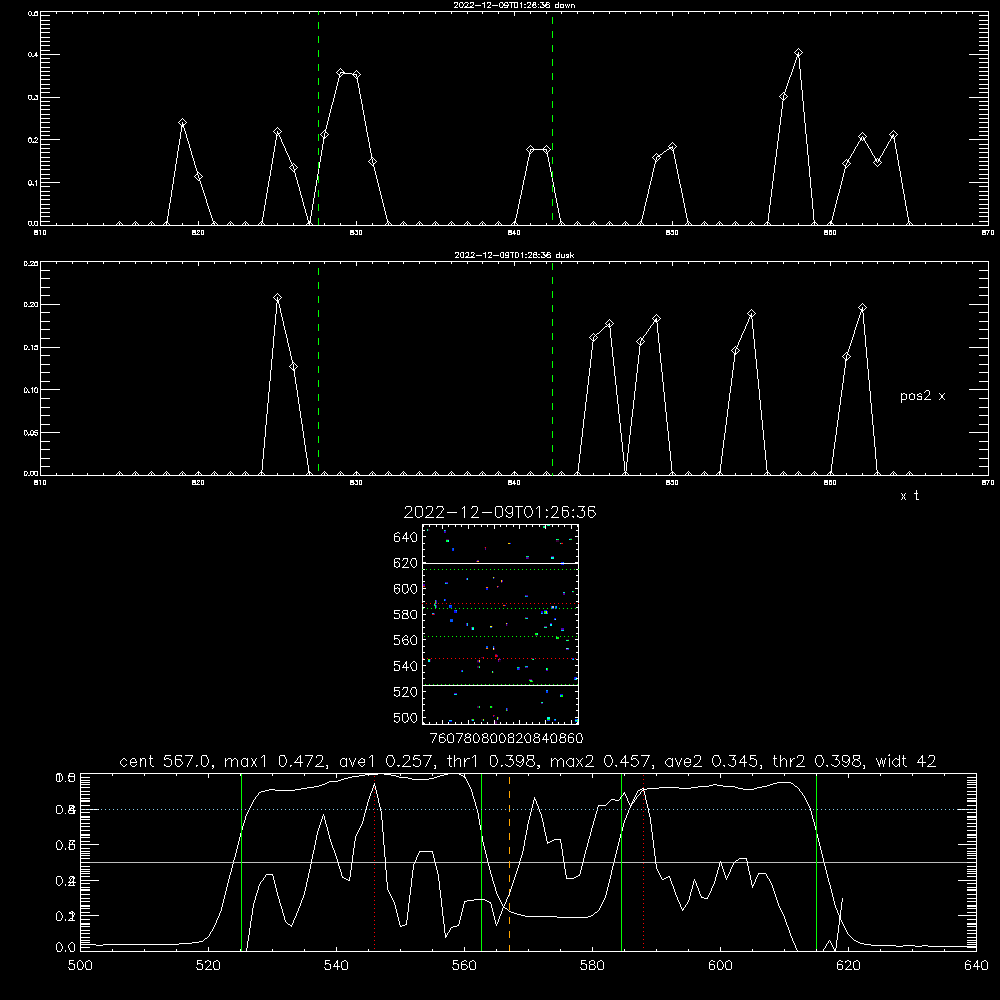The image size is (1000, 1000).
Task: Select the green vertical line near 585
Action: coord(621,861)
